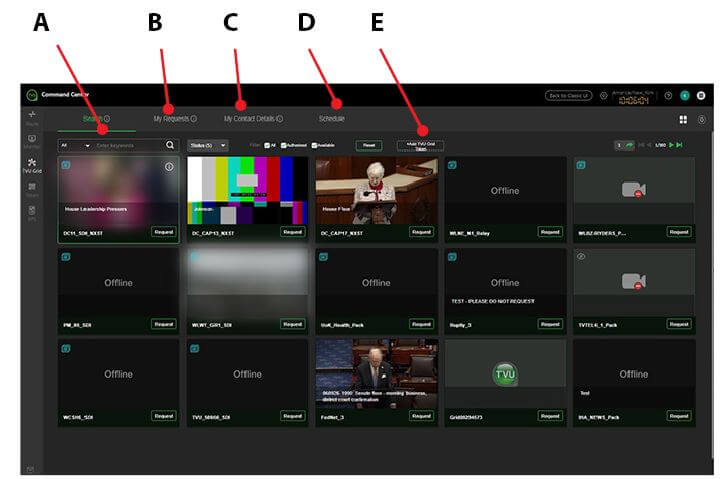This screenshot has width=721, height=479.
Task: Request the DC11_SDI_NXST source
Action: 164,232
